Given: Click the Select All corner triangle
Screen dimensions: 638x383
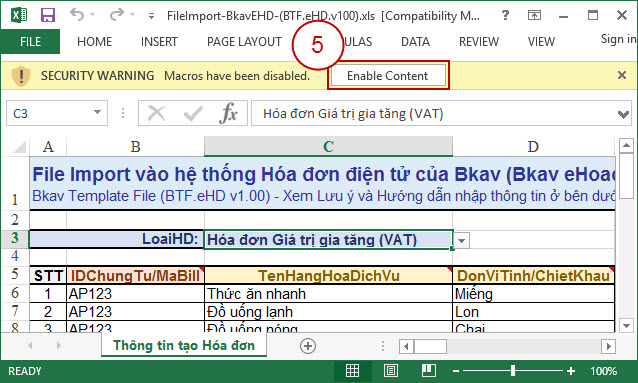Looking at the screenshot, I should (19, 147).
